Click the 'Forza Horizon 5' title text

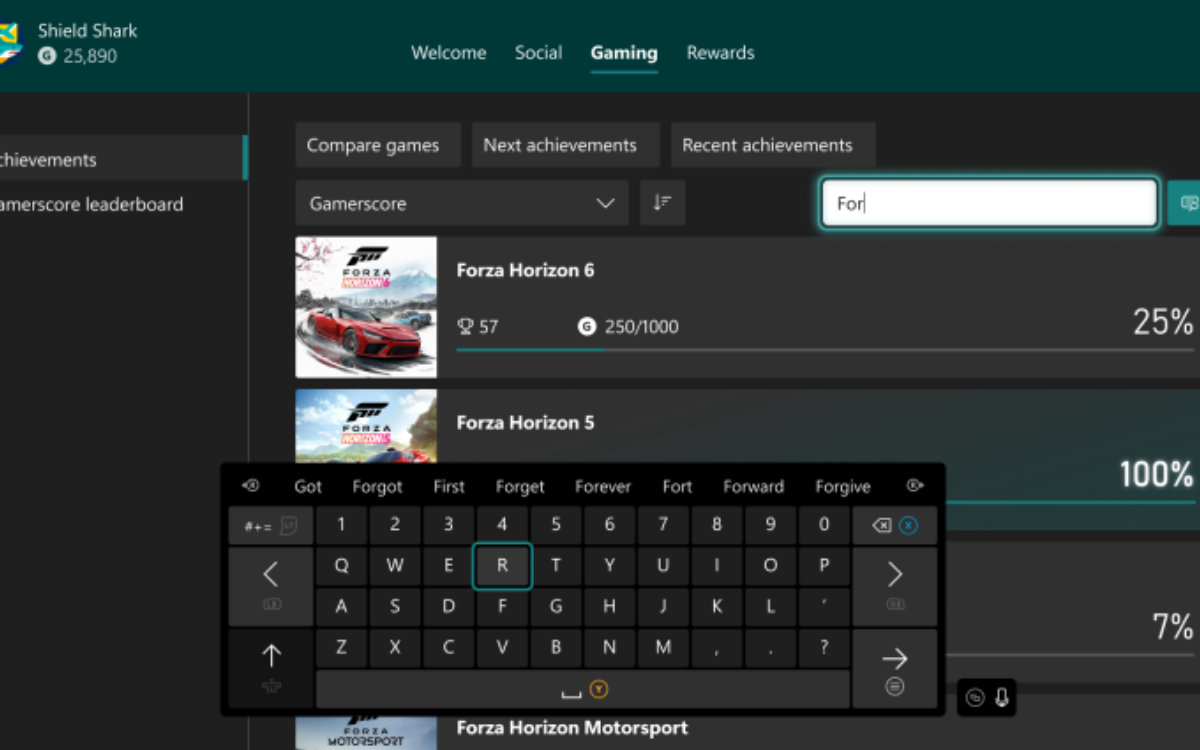coord(525,423)
